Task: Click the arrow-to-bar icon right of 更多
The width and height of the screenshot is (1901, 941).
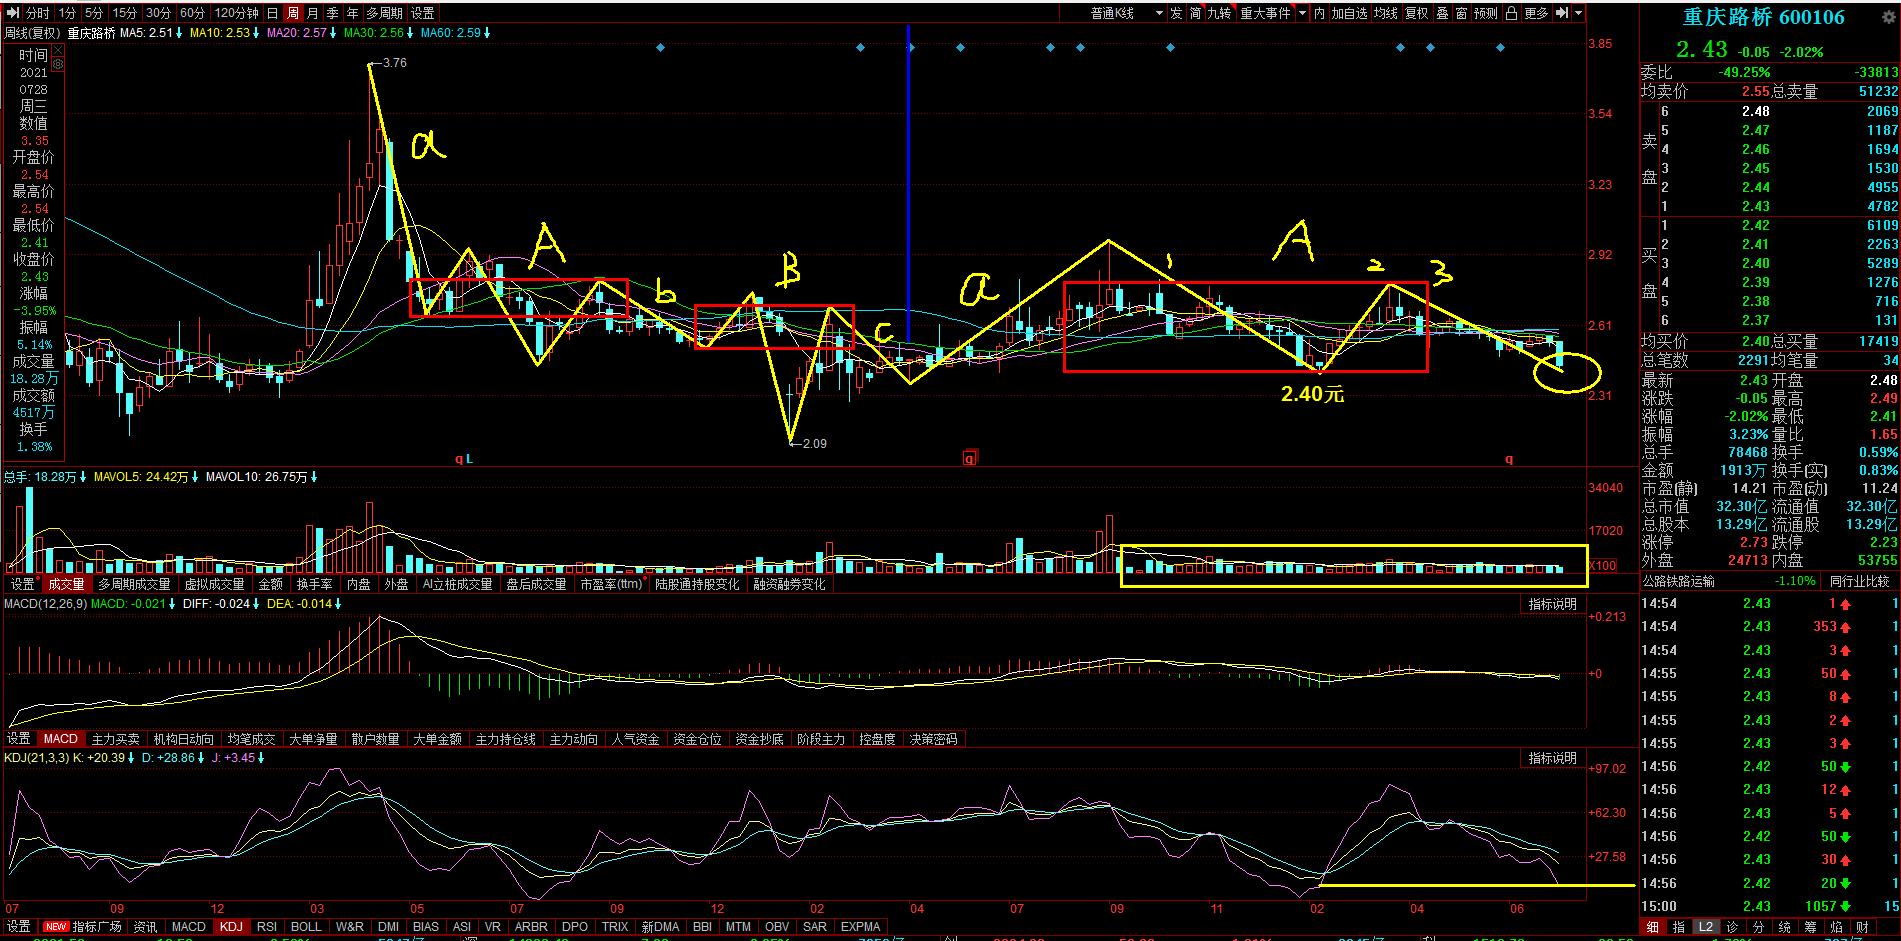Action: click(x=1561, y=13)
